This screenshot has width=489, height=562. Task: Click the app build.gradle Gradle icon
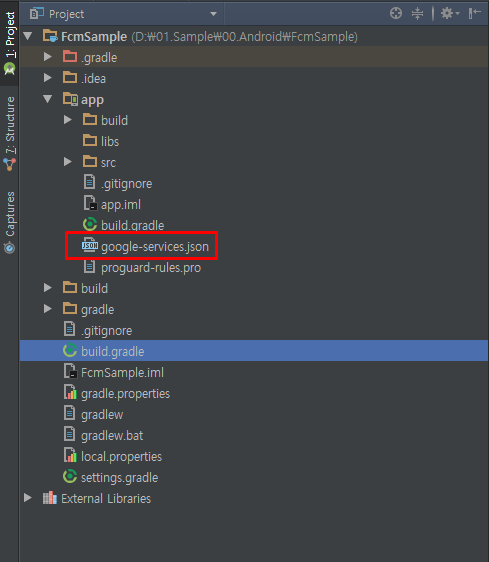90,224
